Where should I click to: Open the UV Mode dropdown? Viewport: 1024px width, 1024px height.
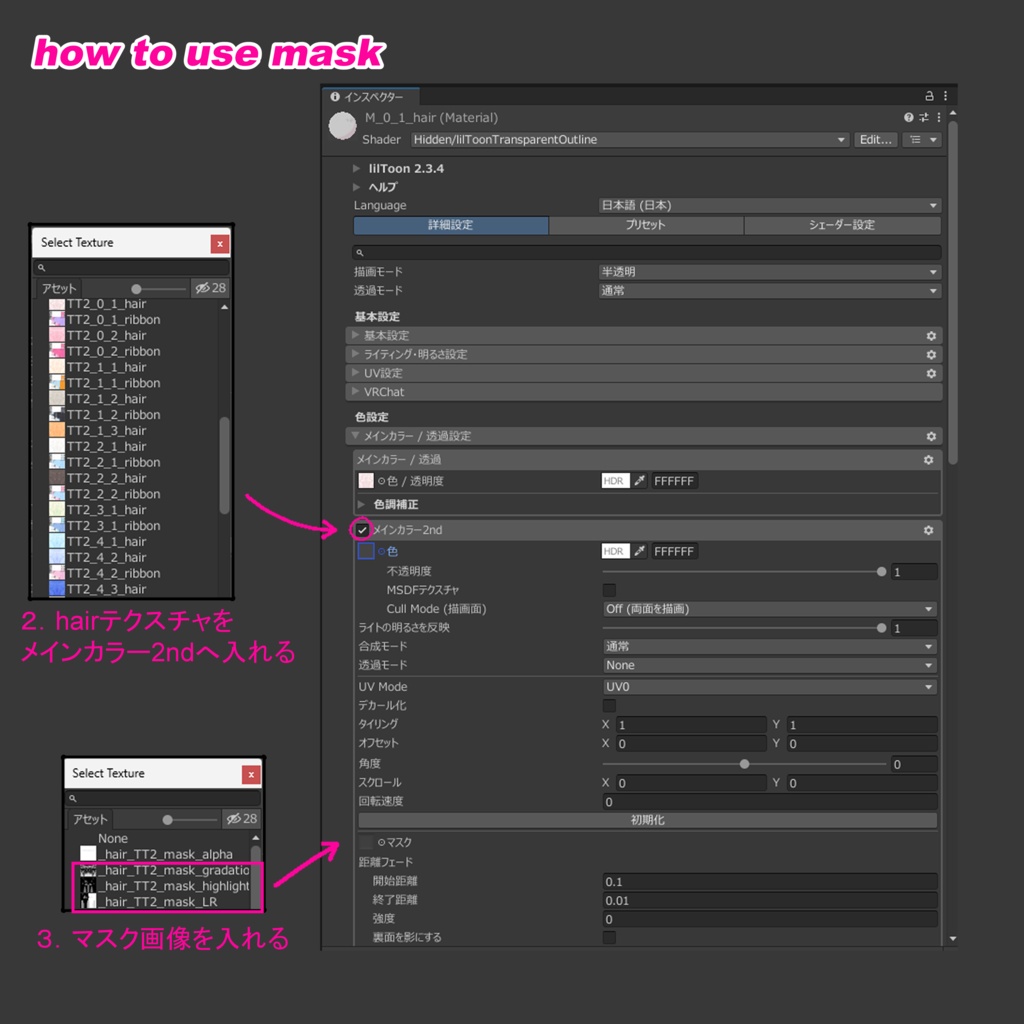(x=769, y=687)
